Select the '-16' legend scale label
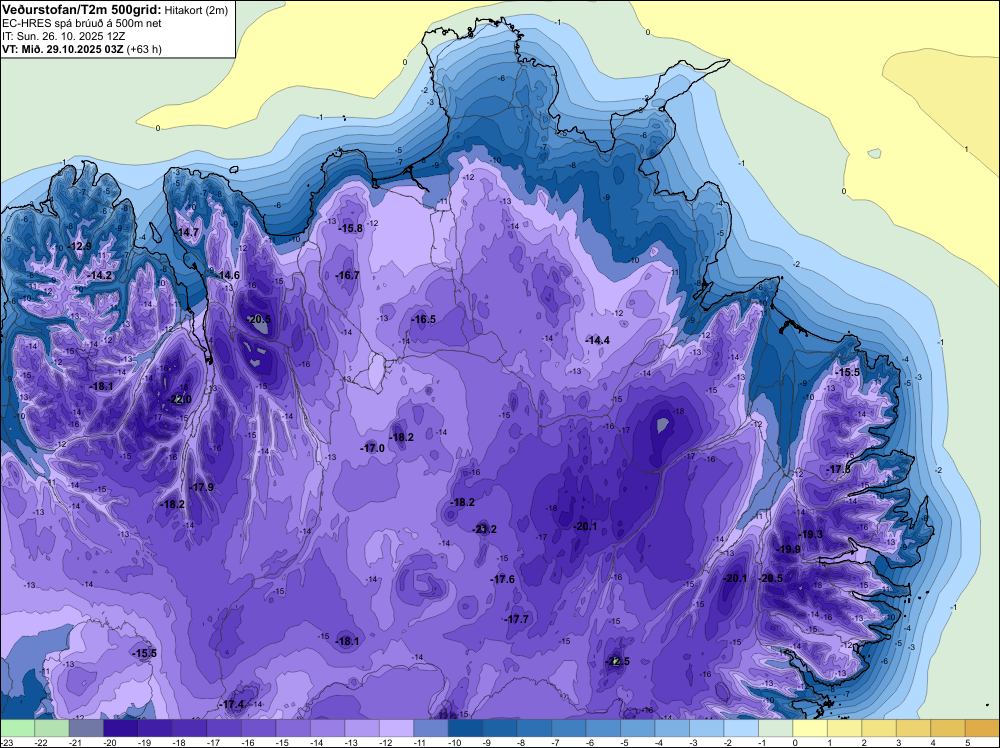The height and width of the screenshot is (748, 1000). coord(249,742)
